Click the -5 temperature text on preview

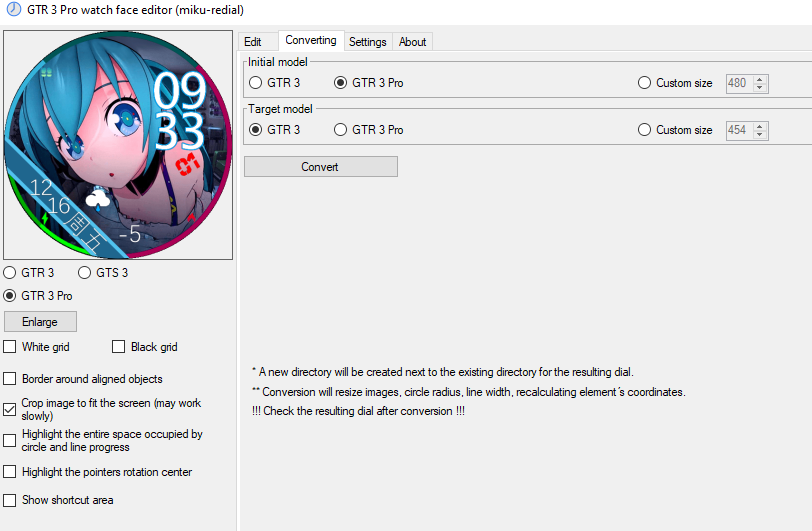click(130, 234)
